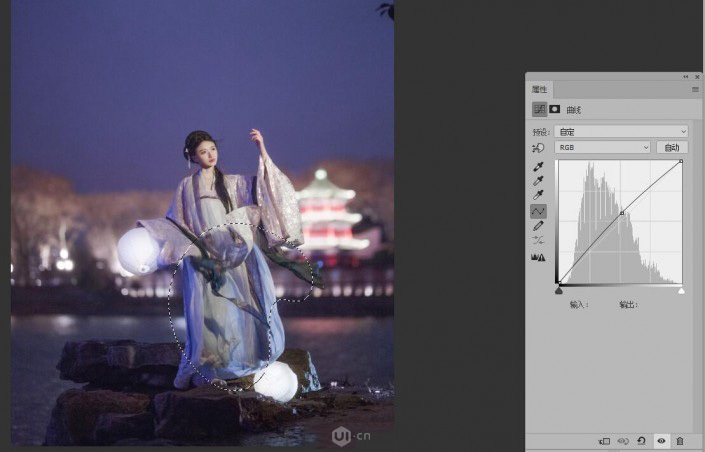Reset curves to adjustment defaults
The image size is (705, 452).
pos(641,440)
